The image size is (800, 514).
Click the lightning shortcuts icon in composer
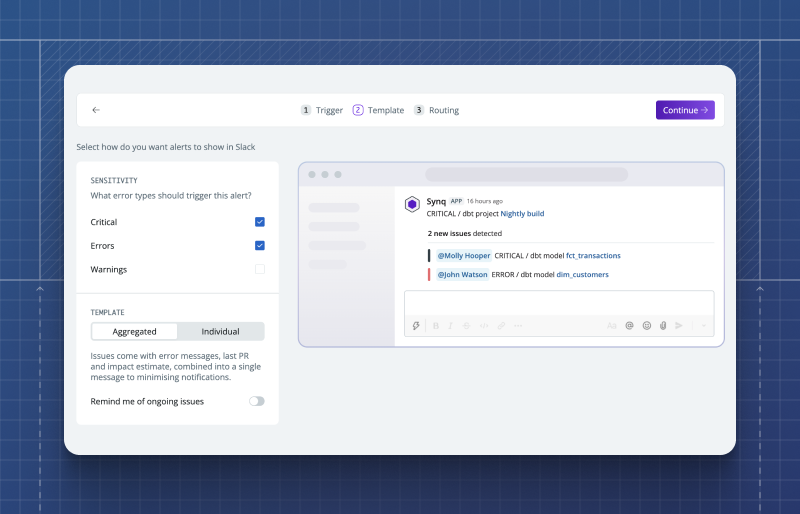tap(416, 326)
